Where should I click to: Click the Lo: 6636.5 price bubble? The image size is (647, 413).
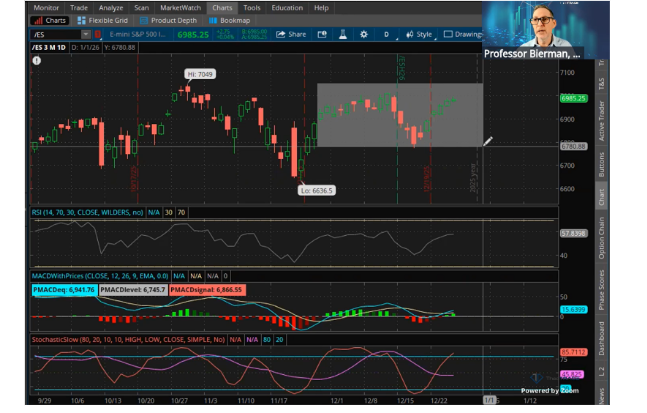point(317,191)
